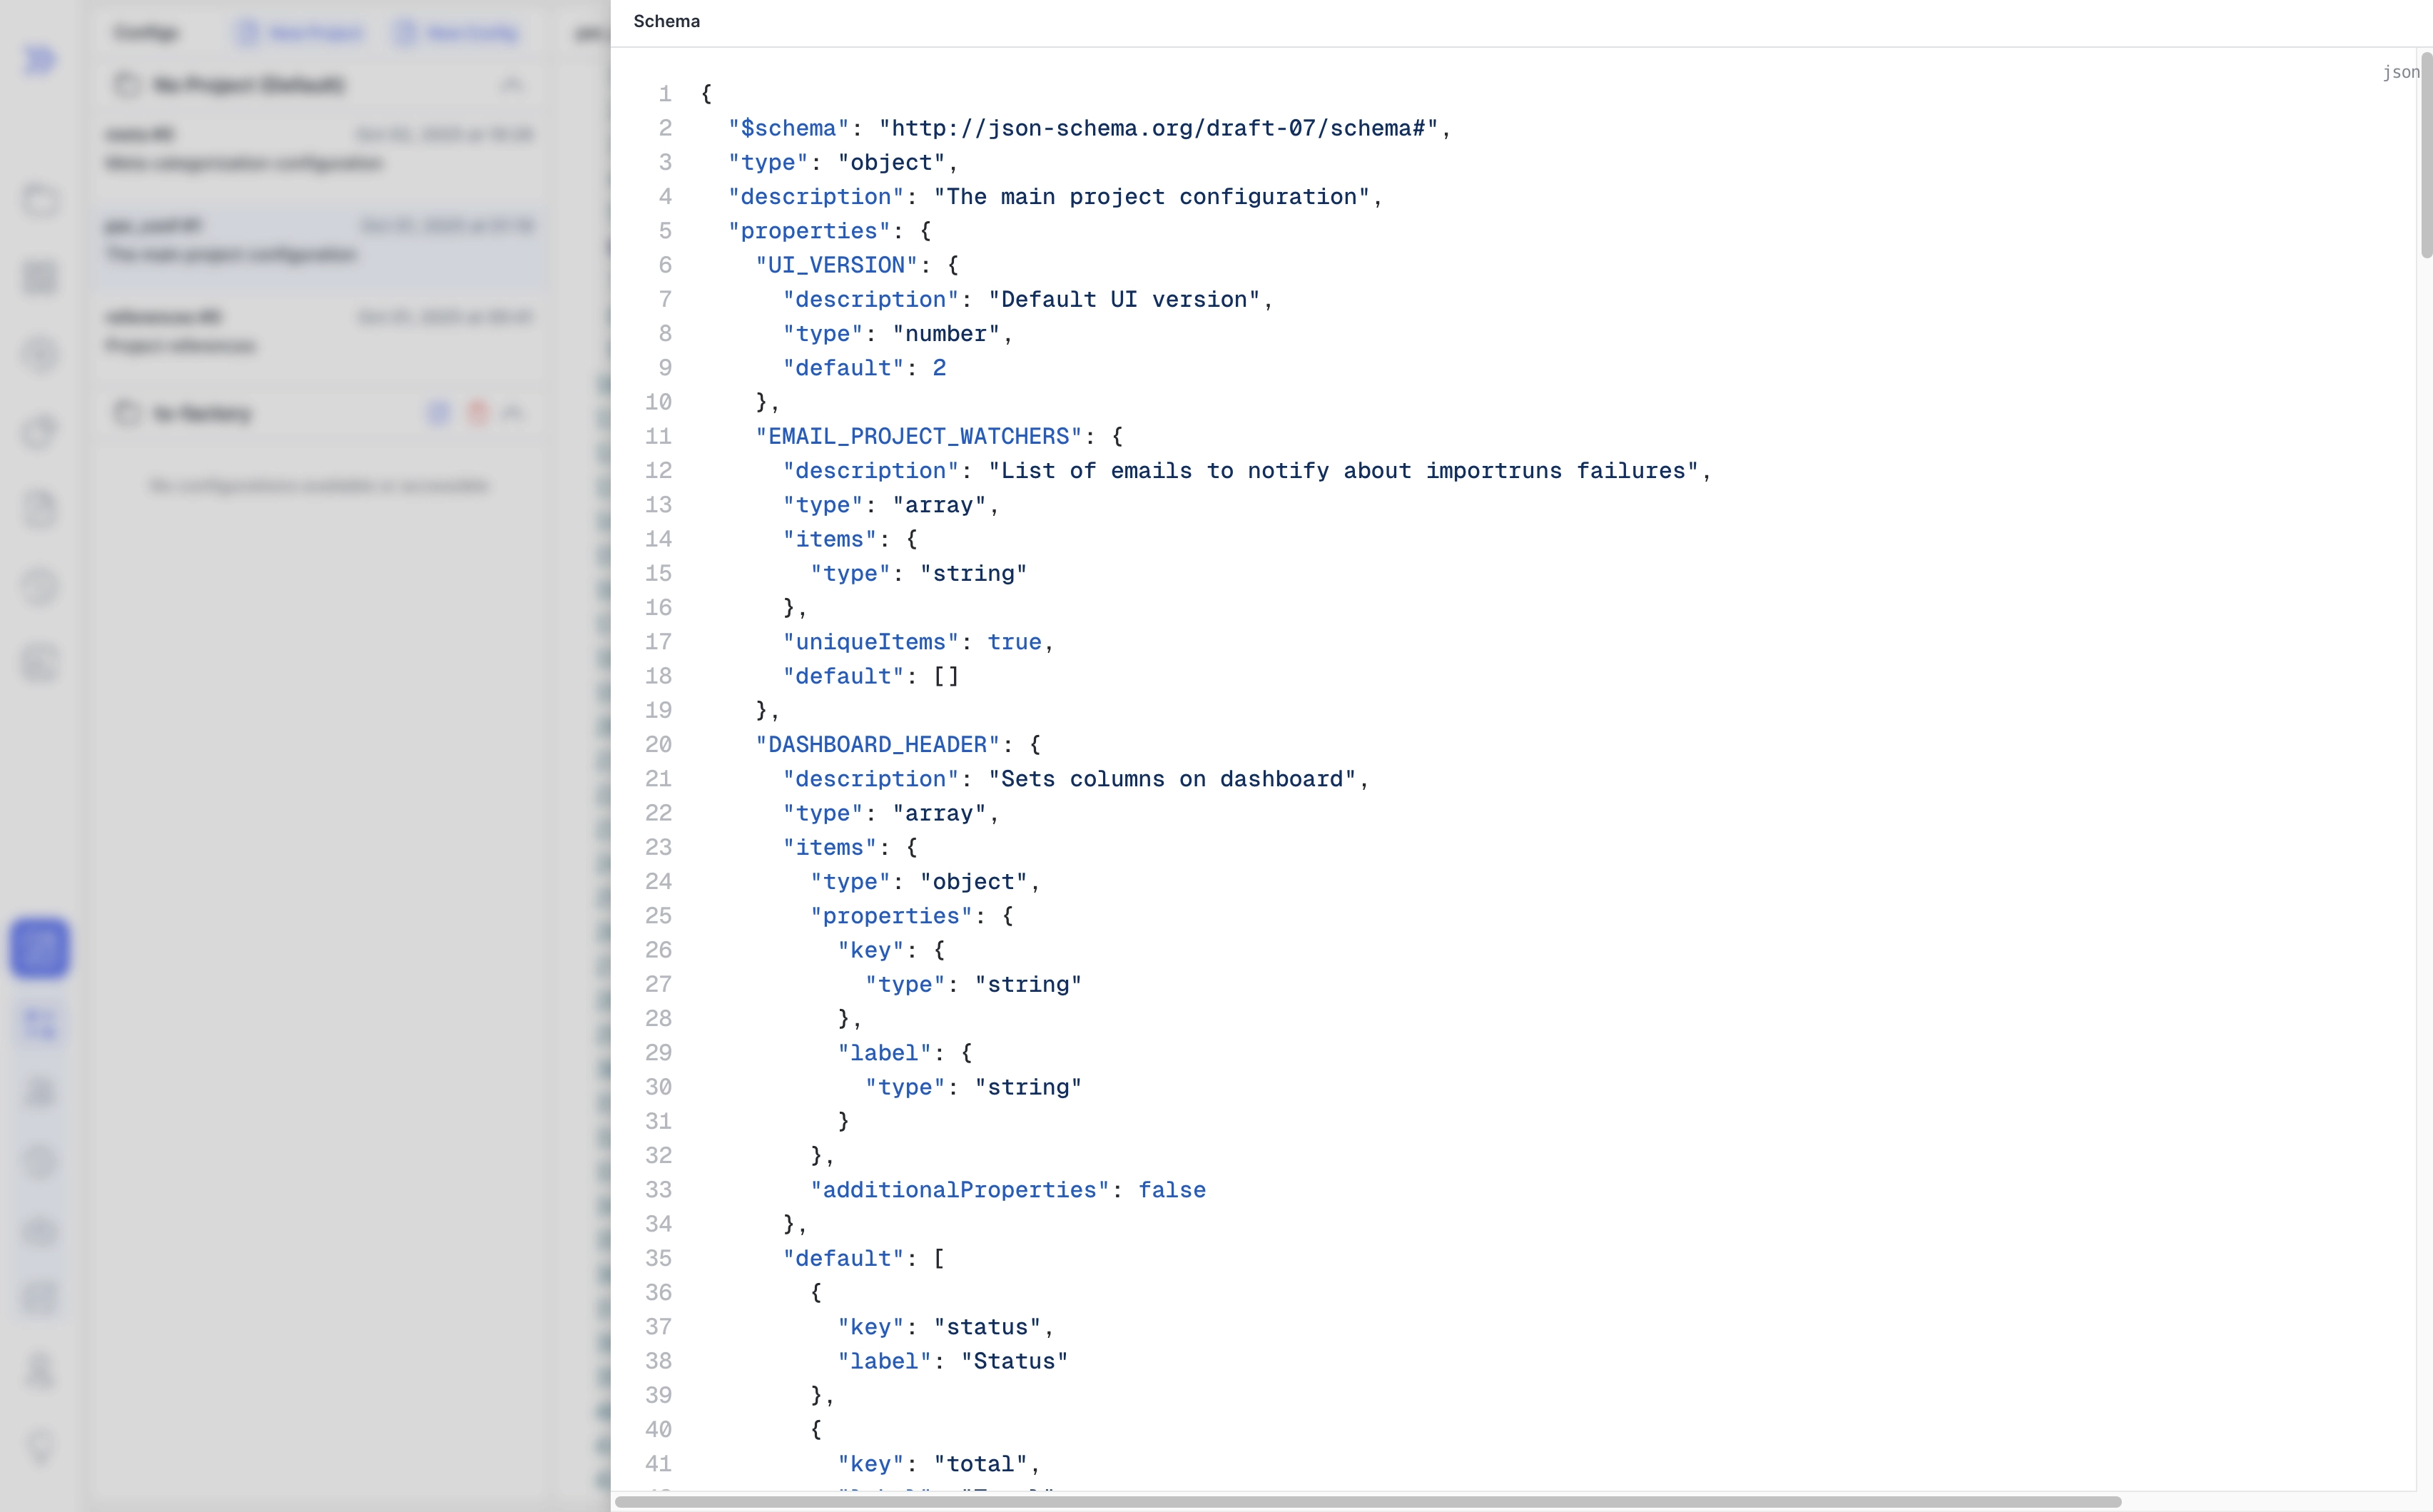Screen dimensions: 2433x1512
Task: Collapse the In Factory section via its chevron
Action: click(514, 412)
